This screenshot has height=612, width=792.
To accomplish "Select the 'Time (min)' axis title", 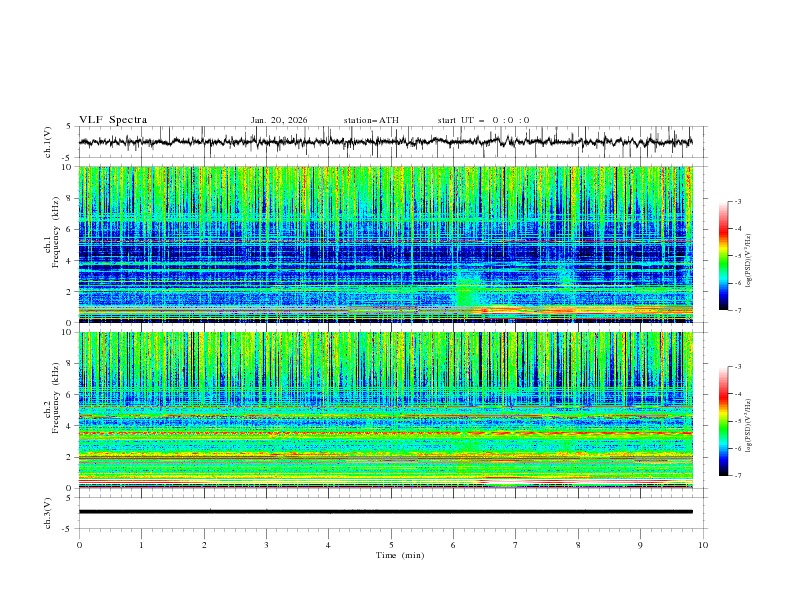I will coord(400,555).
